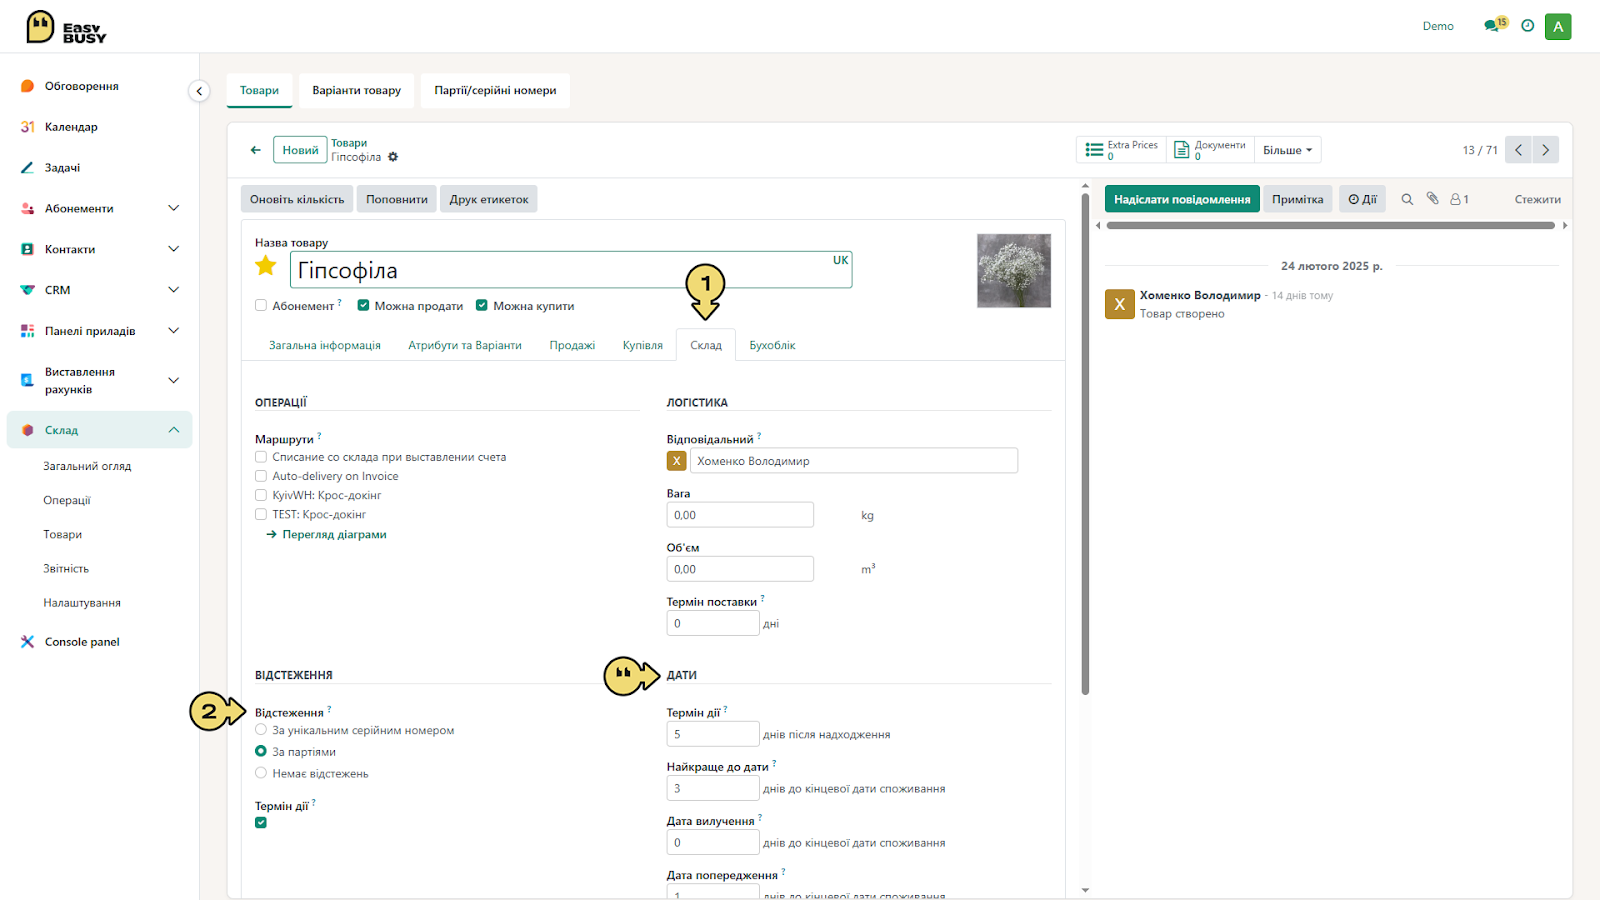Collapse the sidebar with the arrow button
Screen dimensions: 1600x900
[x=199, y=91]
